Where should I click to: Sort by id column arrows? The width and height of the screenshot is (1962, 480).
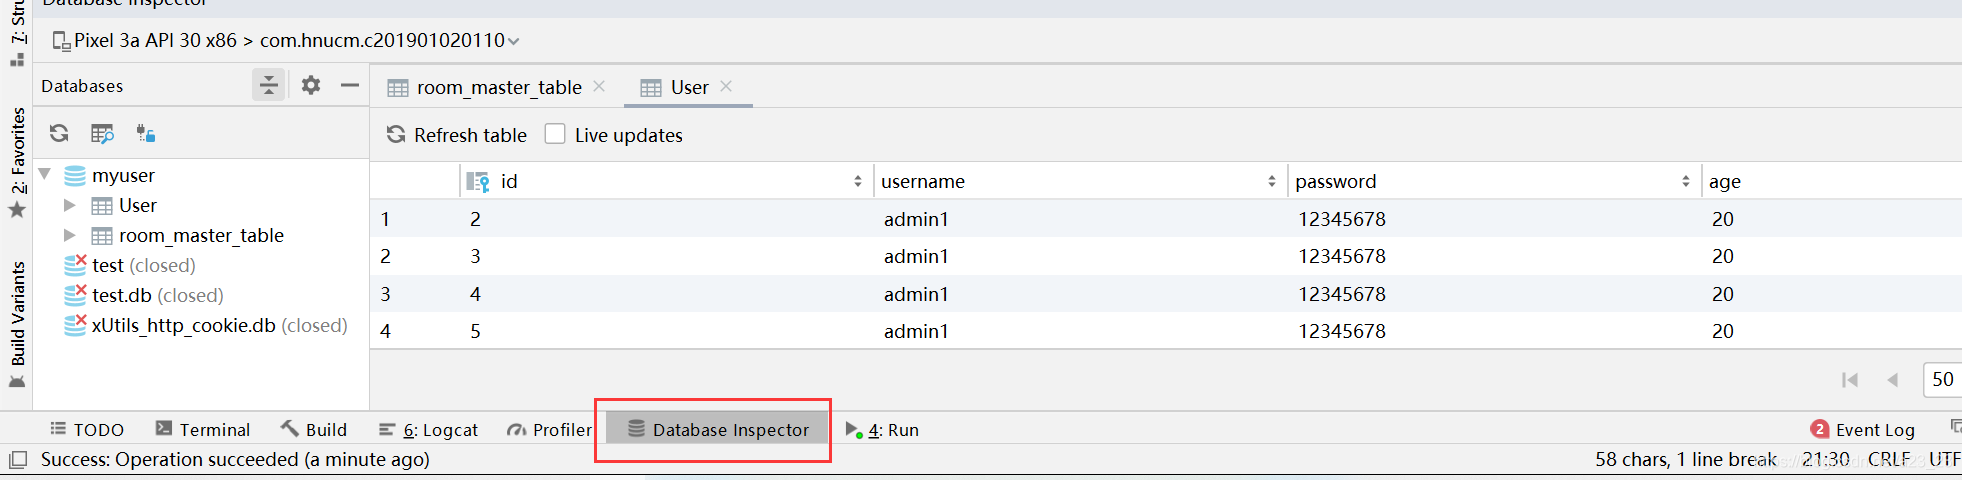[x=858, y=181]
